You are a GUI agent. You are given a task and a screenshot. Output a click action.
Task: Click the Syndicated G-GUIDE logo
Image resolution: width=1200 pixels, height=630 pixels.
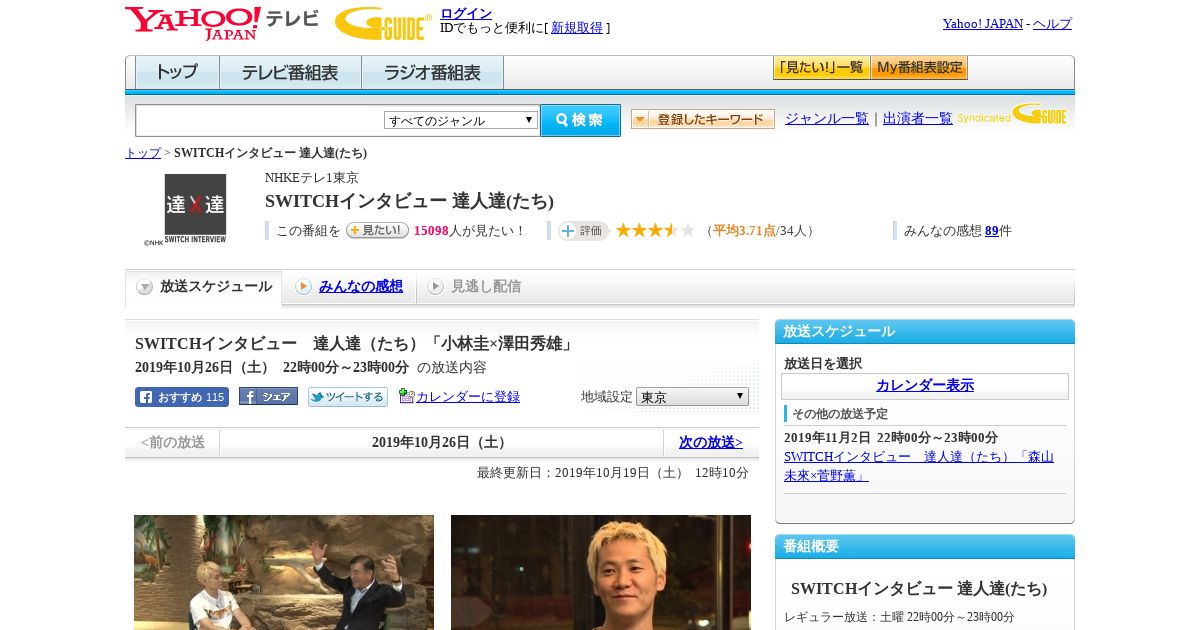click(x=1012, y=114)
